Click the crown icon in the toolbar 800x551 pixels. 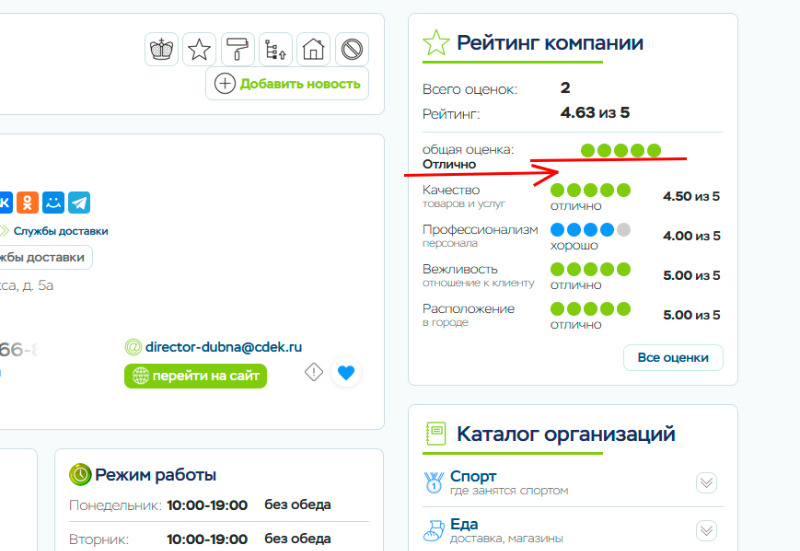click(x=161, y=49)
